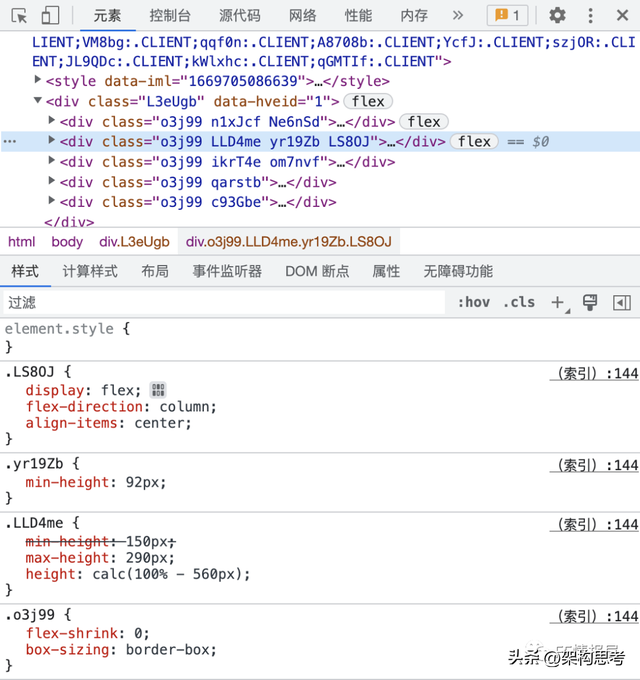Switch to the 样式 subtab
Viewport: 640px width, 680px height.
click(x=25, y=271)
